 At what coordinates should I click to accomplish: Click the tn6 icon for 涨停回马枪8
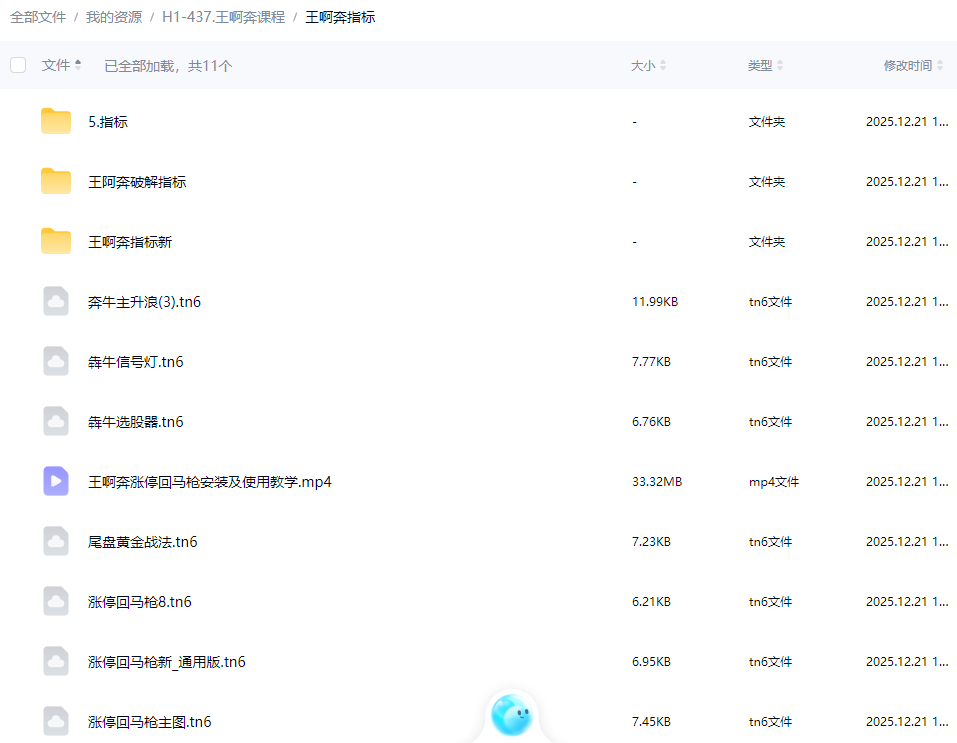[56, 601]
